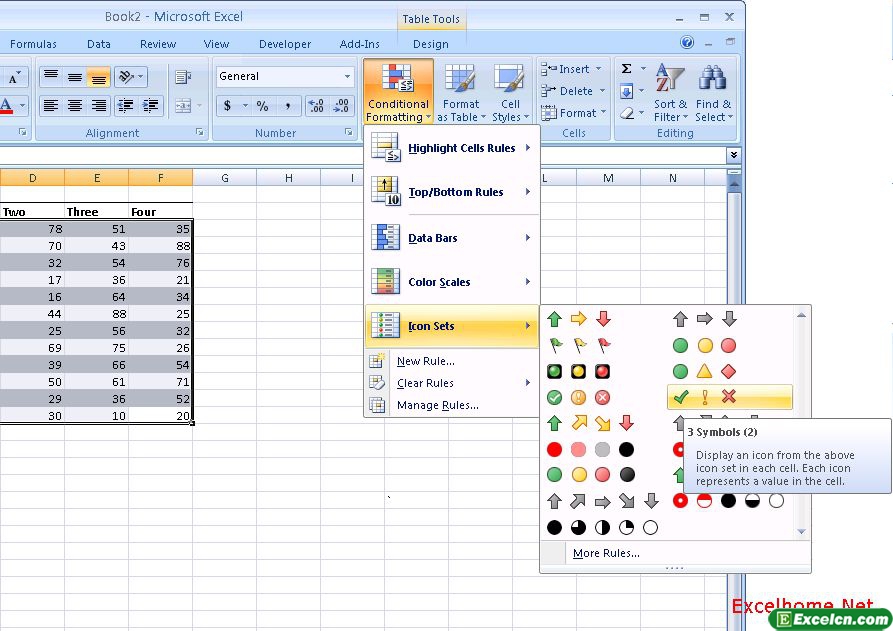Open Top/Bottom Rules submenu
The height and width of the screenshot is (631, 893).
point(452,192)
